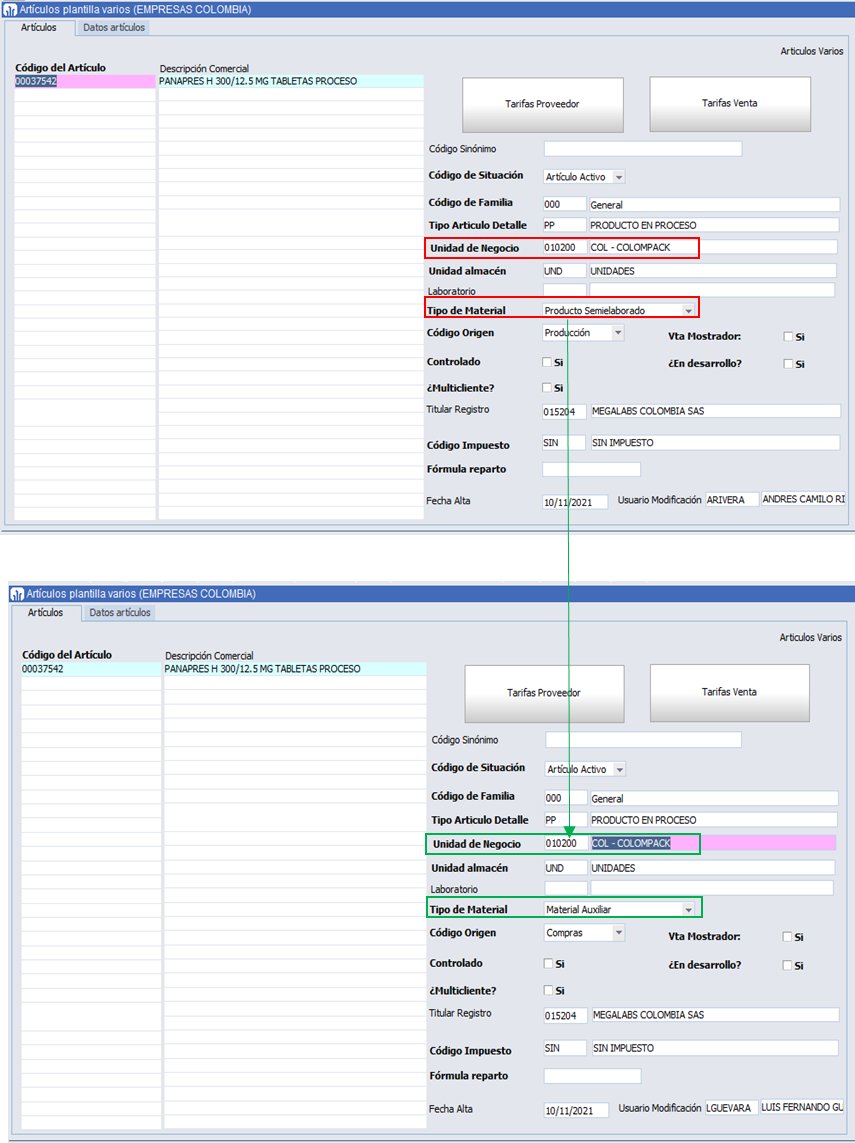Click Código Impuesto code SIN in lower window

point(565,1048)
